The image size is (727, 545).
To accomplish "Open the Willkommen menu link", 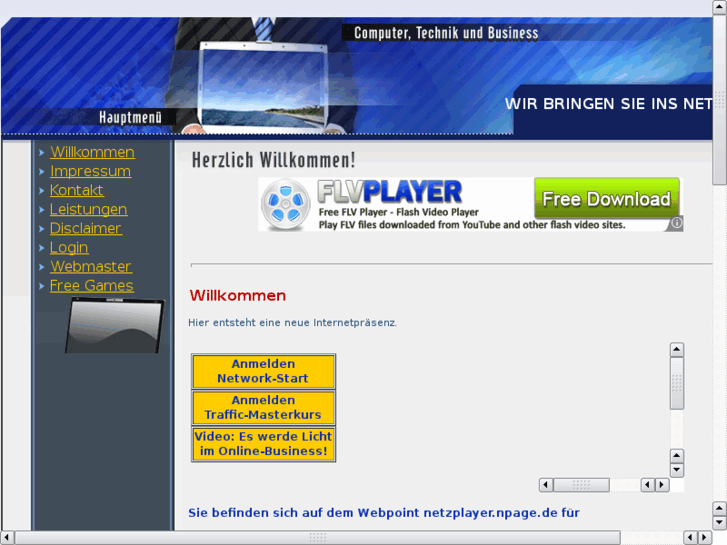I will (92, 152).
